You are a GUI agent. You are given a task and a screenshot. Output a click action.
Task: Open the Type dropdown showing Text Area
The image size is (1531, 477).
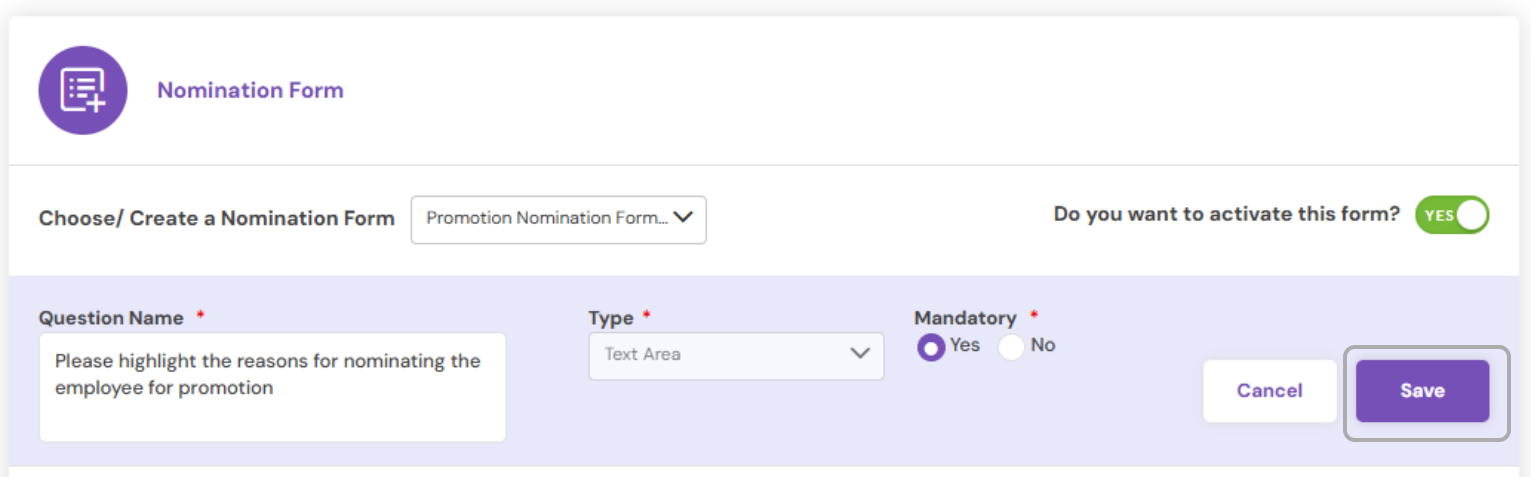[x=735, y=355]
